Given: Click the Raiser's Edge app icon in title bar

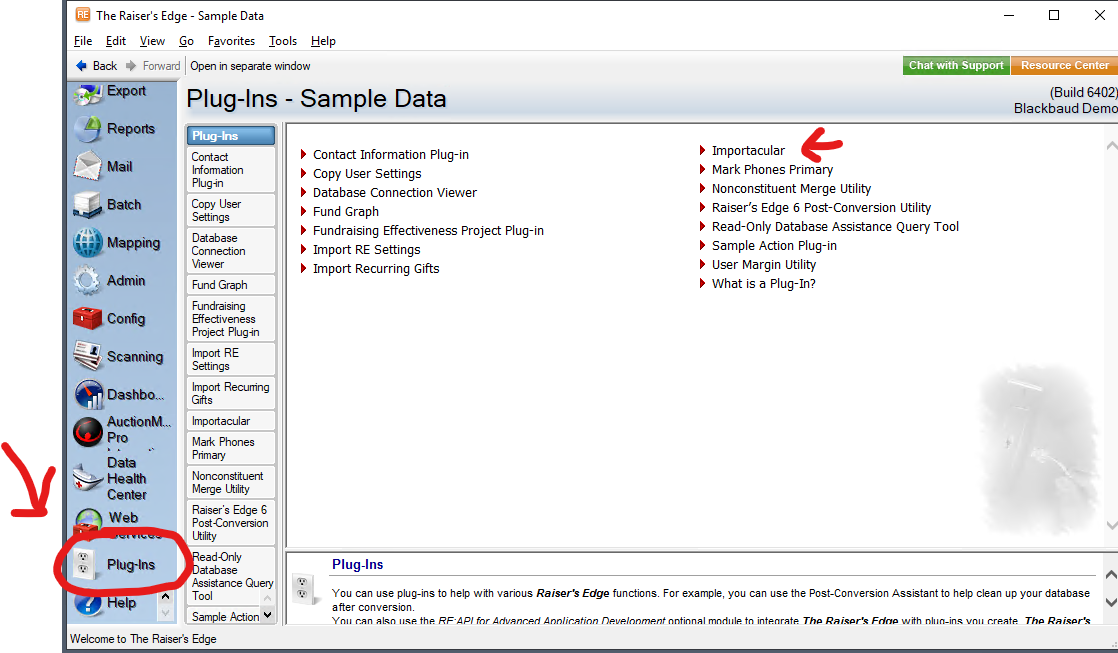Looking at the screenshot, I should pyautogui.click(x=83, y=15).
